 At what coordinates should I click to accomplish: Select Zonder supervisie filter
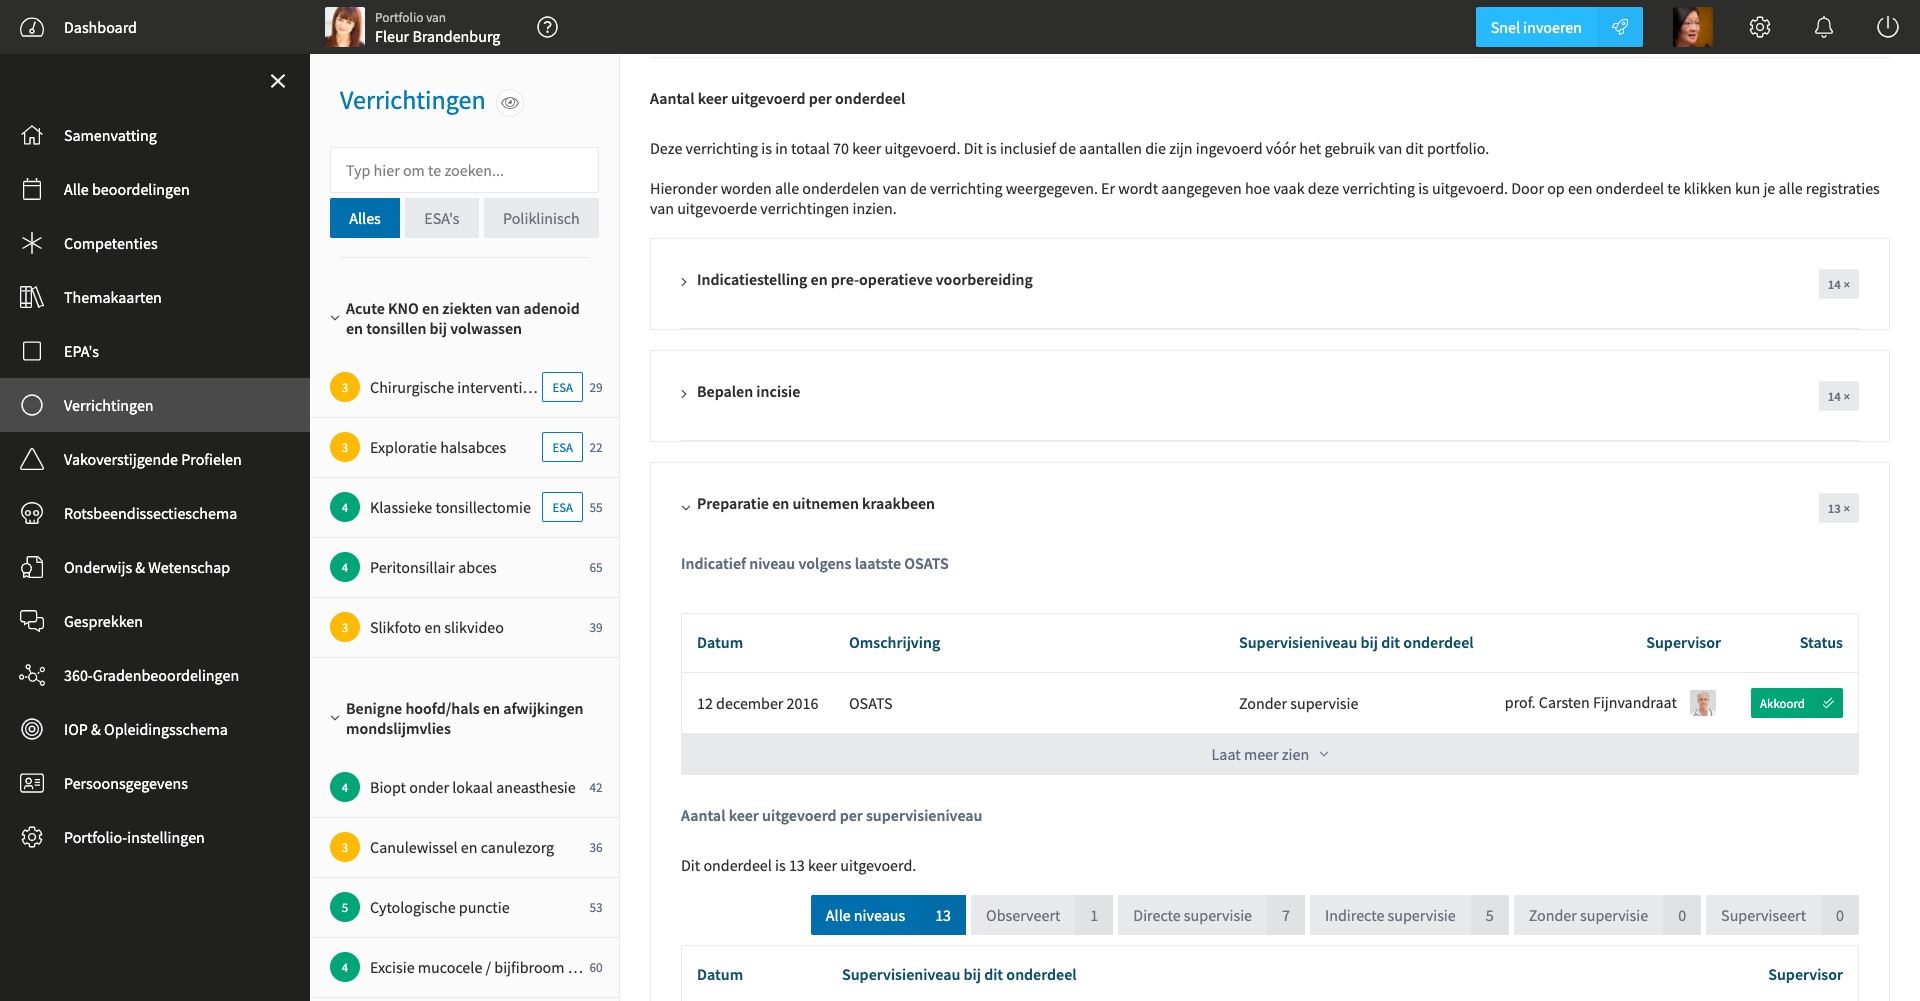click(x=1607, y=915)
